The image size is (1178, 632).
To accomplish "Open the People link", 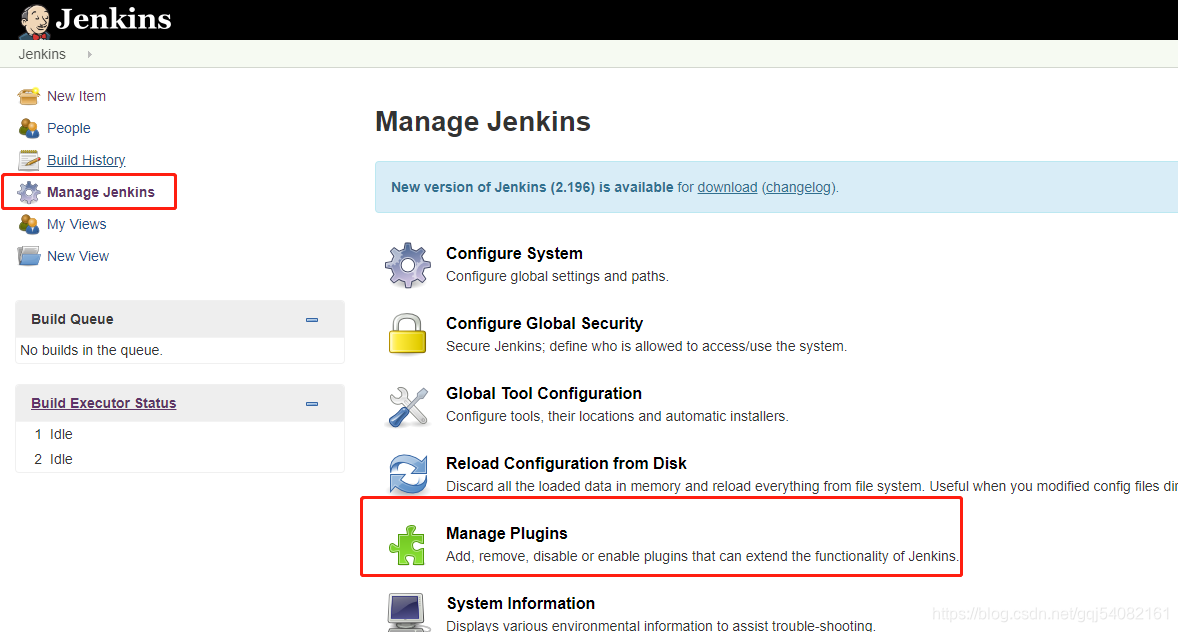I will [68, 129].
